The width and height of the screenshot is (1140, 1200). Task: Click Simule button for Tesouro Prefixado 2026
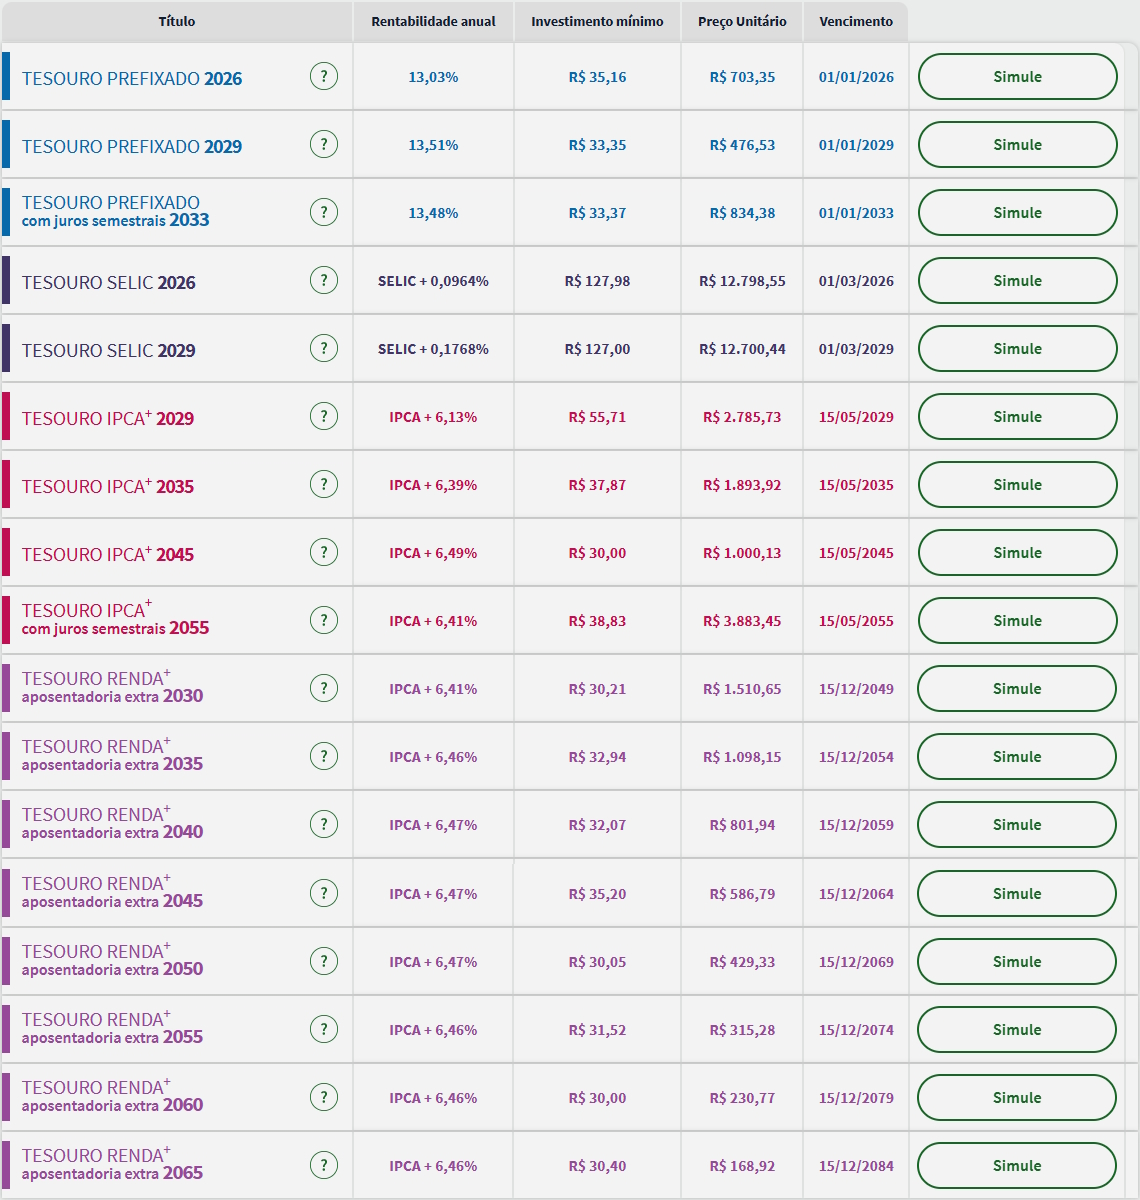pos(1017,77)
